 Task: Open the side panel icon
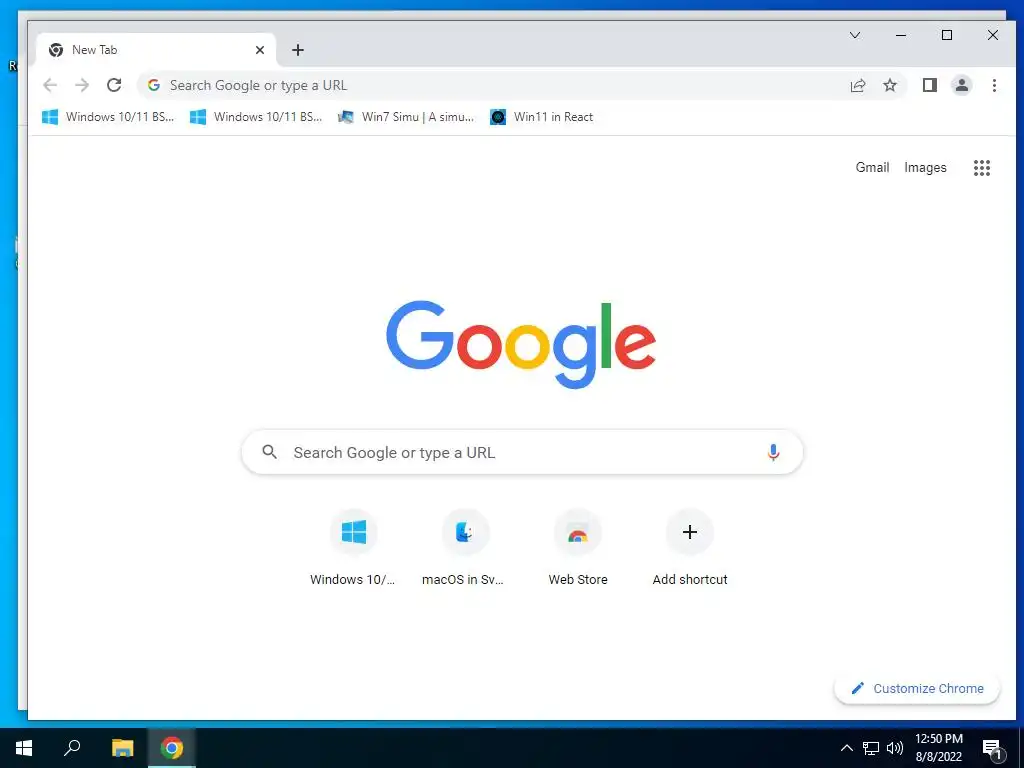[929, 85]
